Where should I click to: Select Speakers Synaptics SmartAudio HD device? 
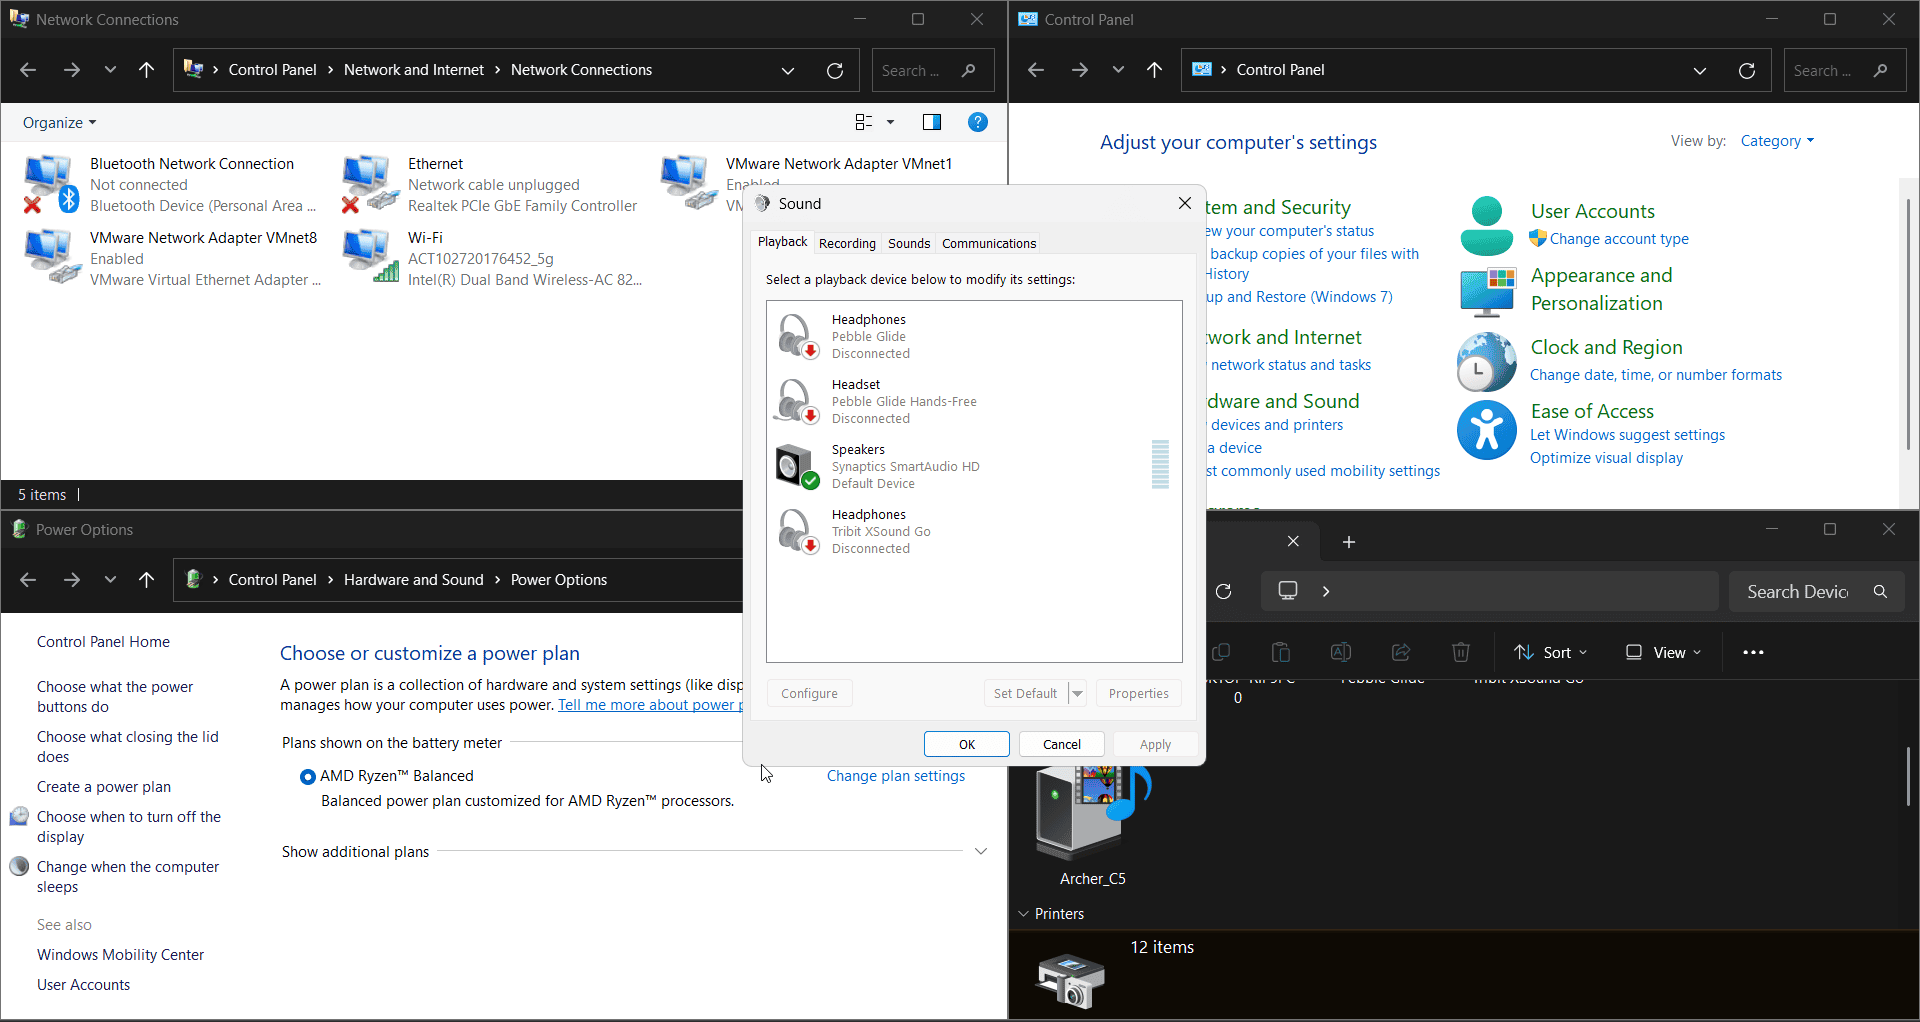coord(905,467)
